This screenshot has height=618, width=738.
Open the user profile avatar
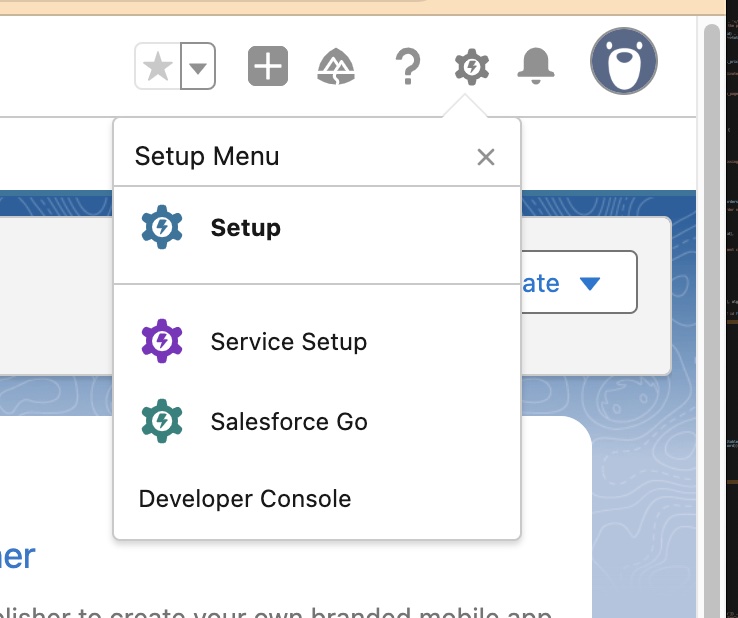click(624, 61)
